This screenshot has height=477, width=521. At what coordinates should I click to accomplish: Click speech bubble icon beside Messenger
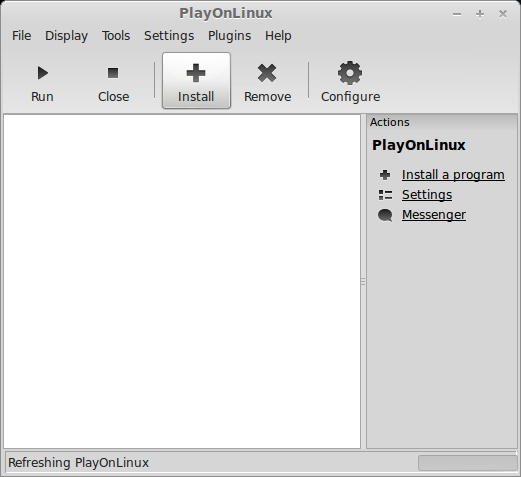pos(385,215)
